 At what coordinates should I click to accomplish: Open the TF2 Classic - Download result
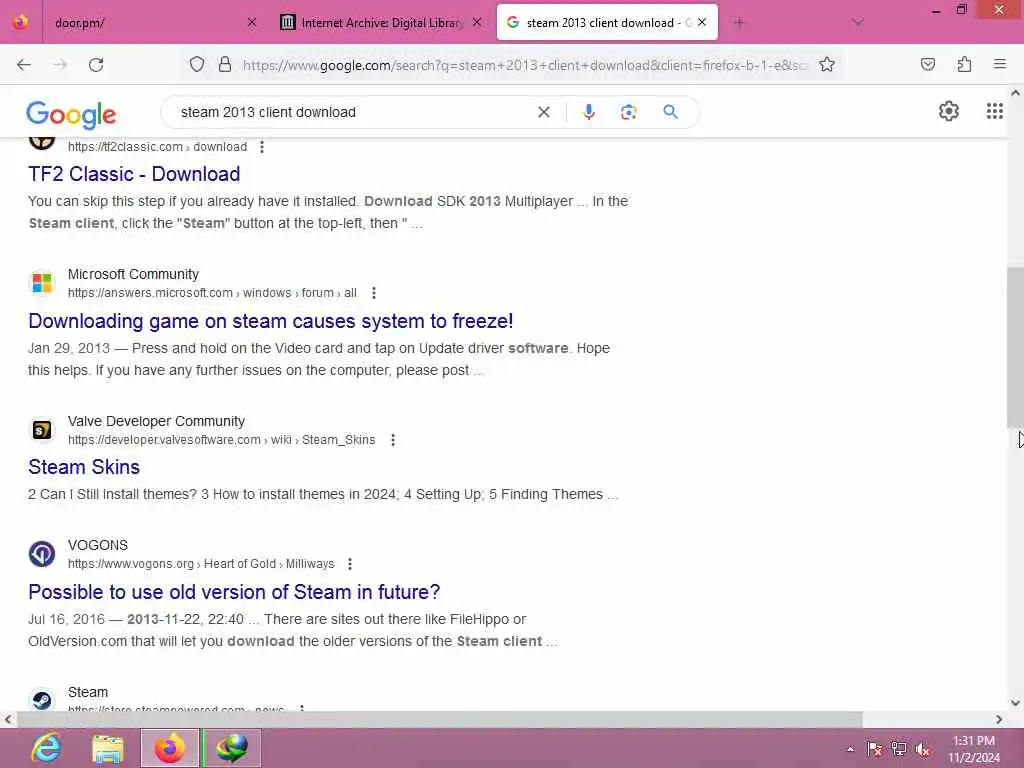(x=134, y=174)
